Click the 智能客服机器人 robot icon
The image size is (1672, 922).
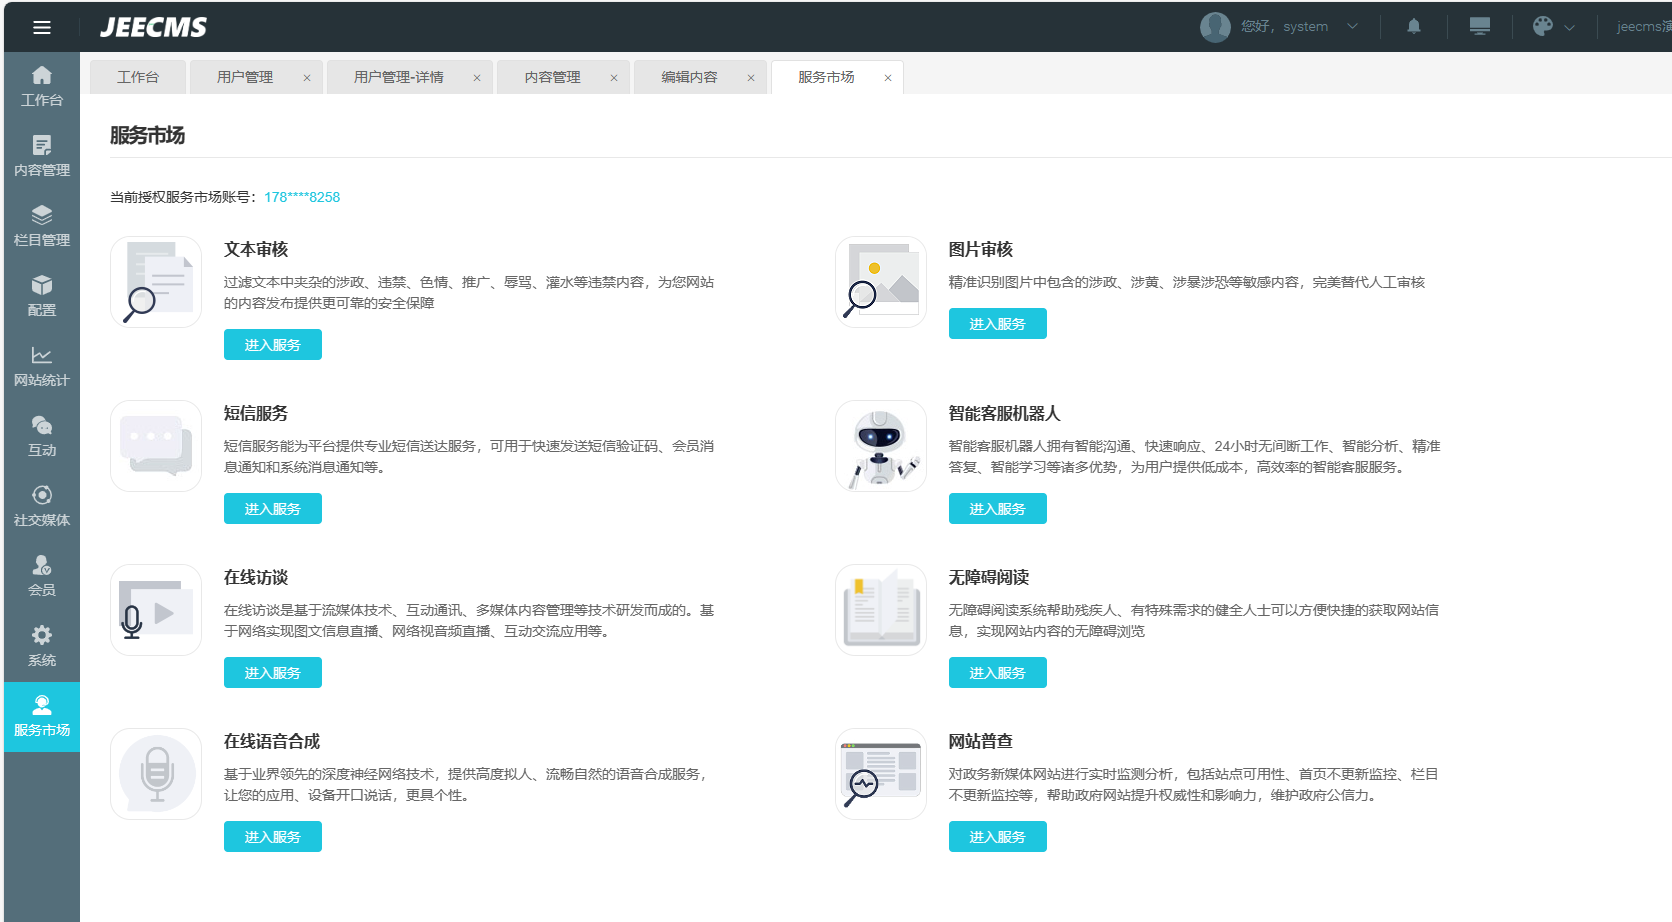click(x=881, y=446)
